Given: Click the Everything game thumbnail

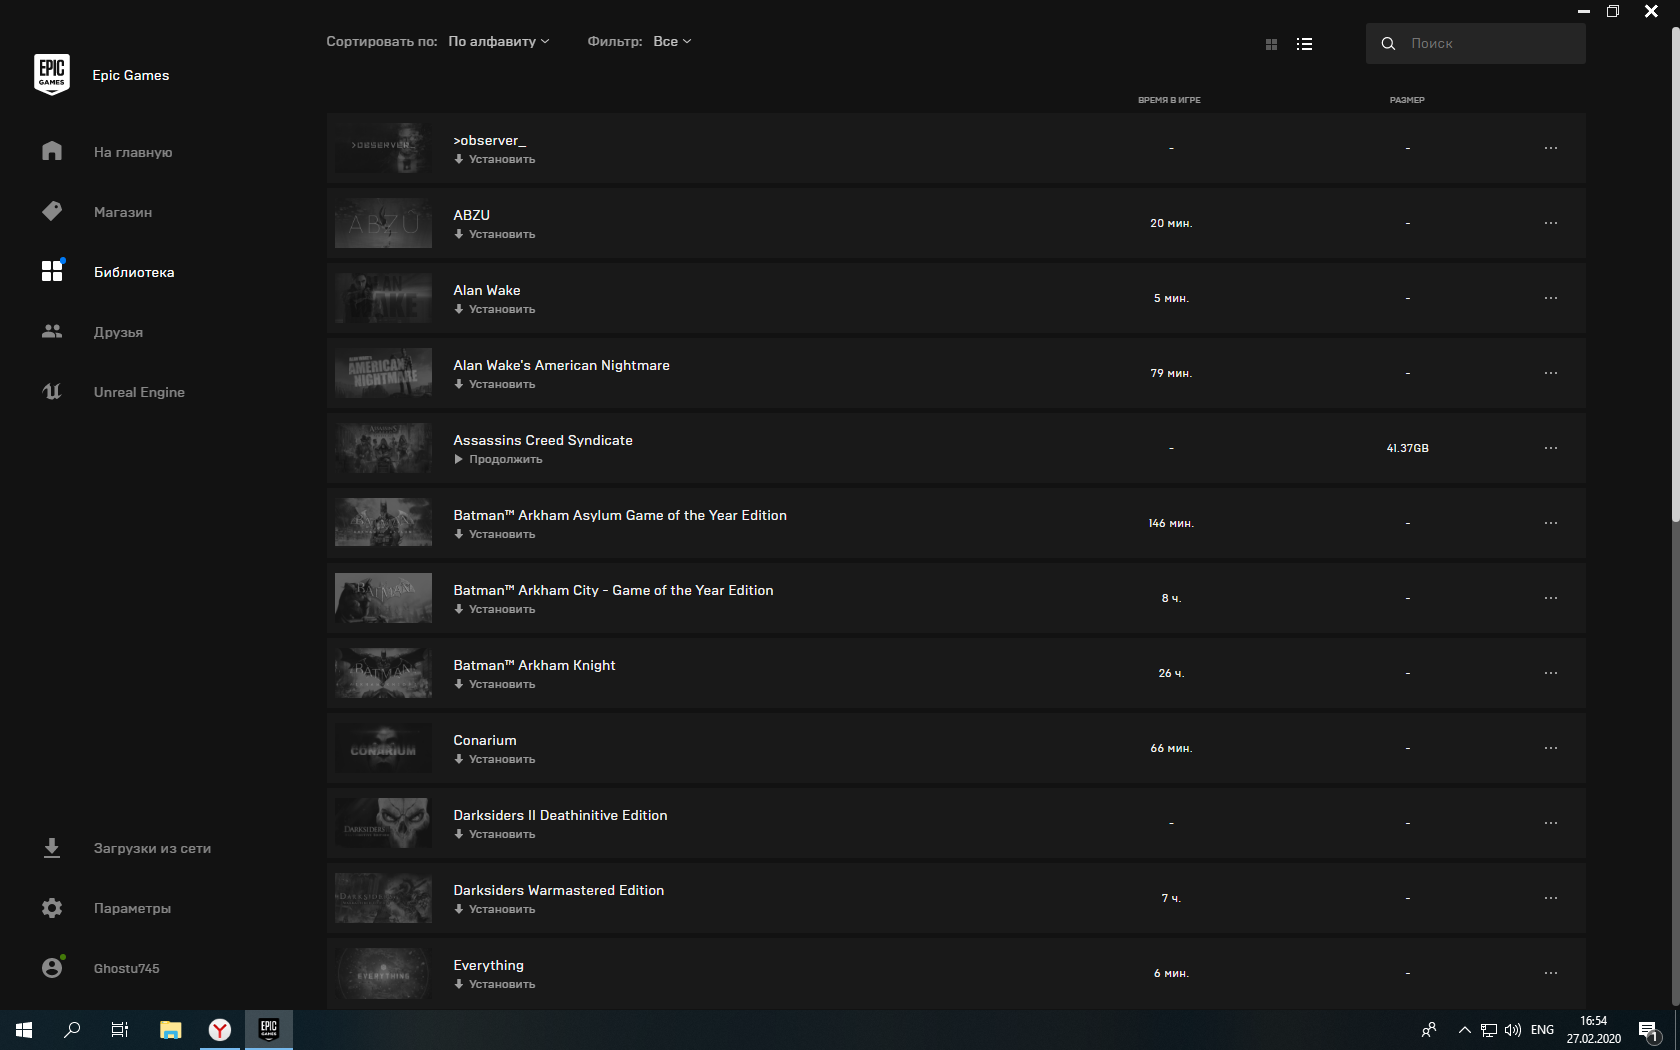Looking at the screenshot, I should [383, 973].
